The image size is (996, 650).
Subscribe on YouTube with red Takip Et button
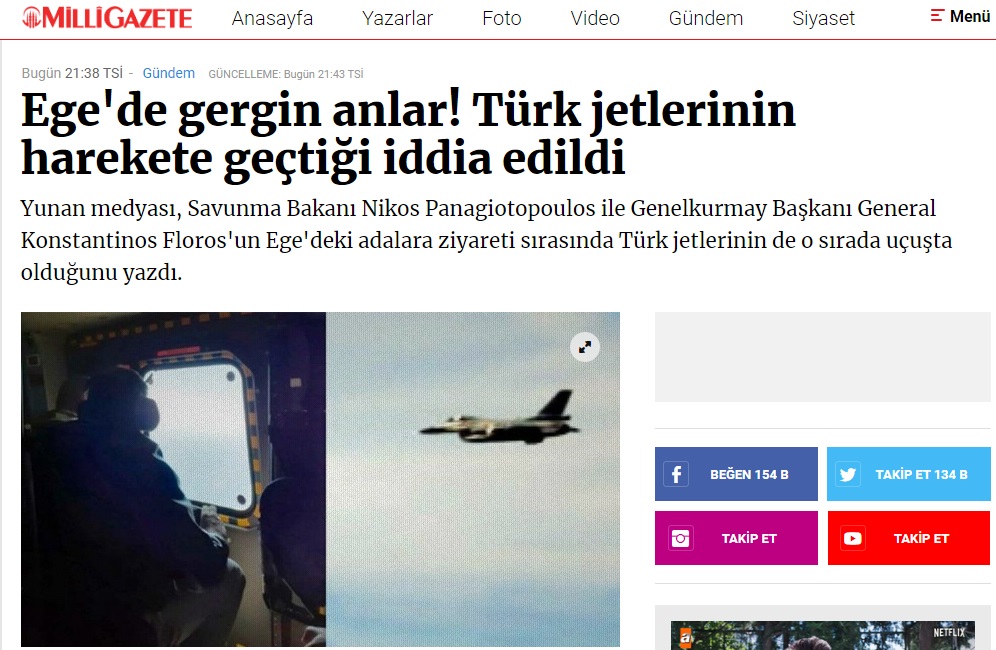coord(908,538)
